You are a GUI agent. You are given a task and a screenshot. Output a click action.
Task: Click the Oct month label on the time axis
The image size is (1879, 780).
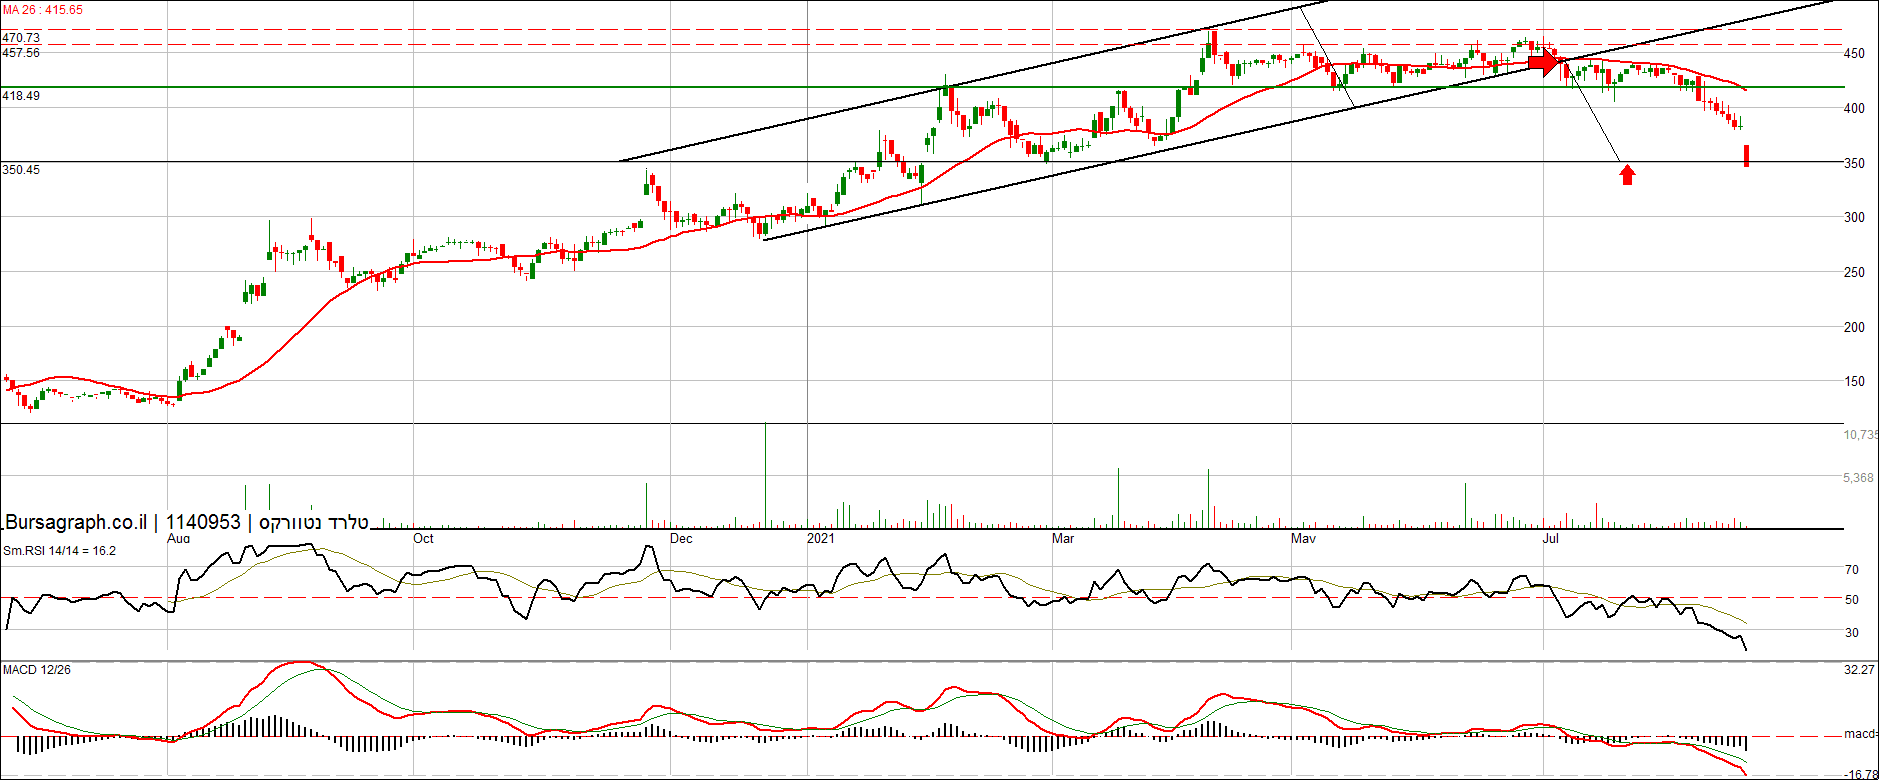coord(423,539)
